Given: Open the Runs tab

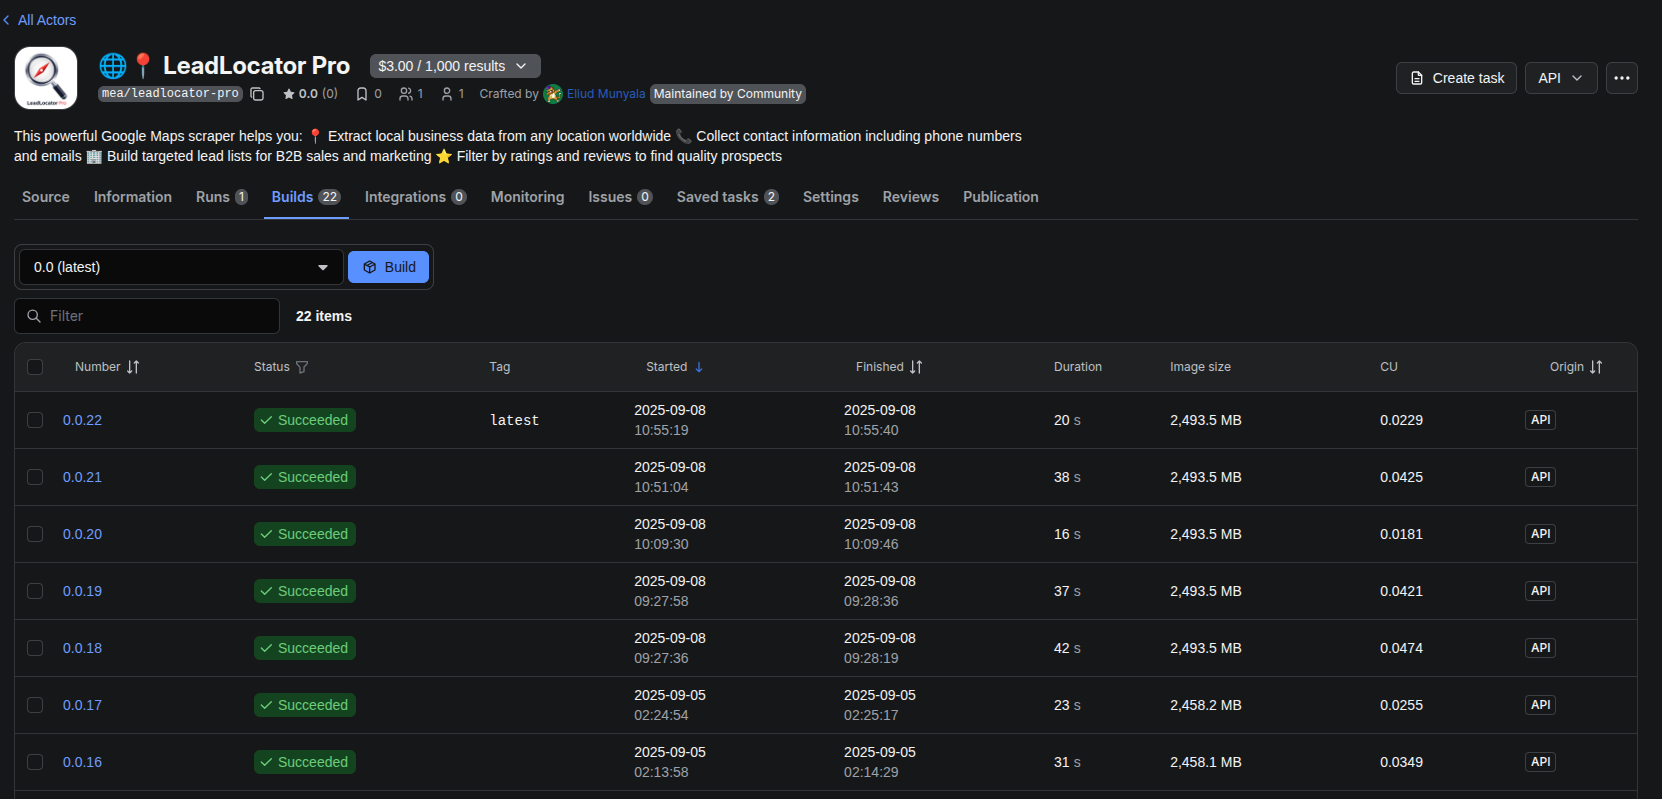Looking at the screenshot, I should pyautogui.click(x=222, y=197).
